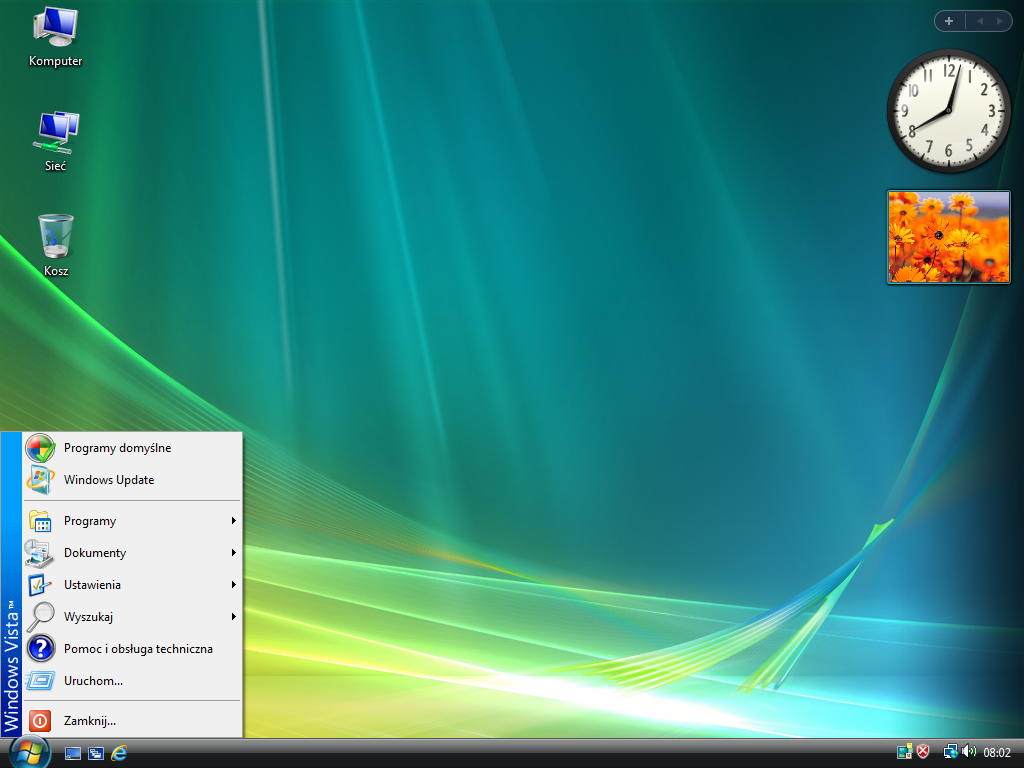This screenshot has height=768, width=1024.
Task: Expand the Programy submenu arrow
Action: [x=233, y=521]
